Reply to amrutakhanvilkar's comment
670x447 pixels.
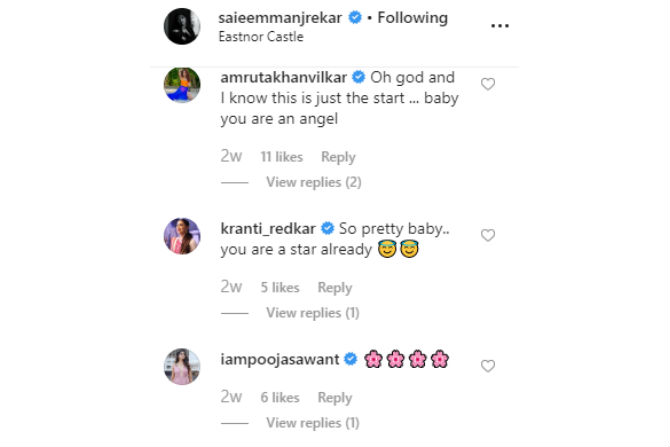point(338,157)
